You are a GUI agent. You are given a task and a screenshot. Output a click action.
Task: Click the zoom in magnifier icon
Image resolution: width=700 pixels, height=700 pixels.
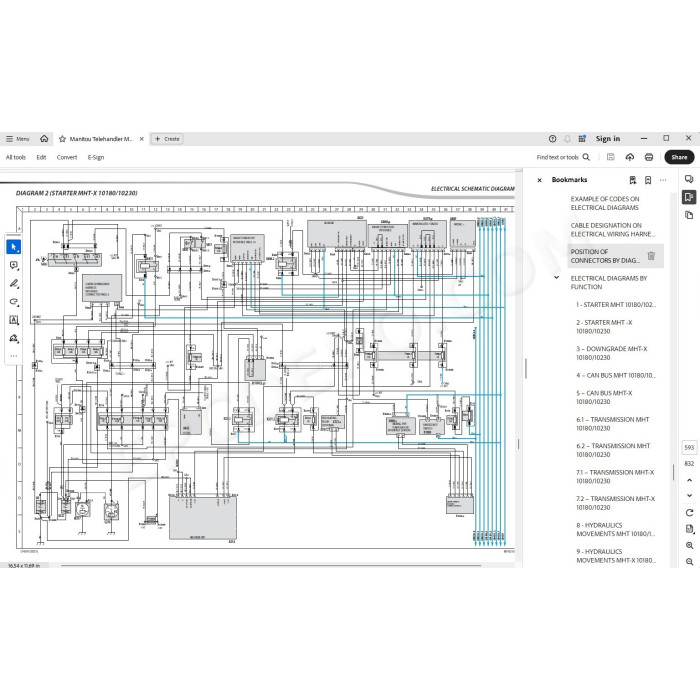(x=689, y=545)
